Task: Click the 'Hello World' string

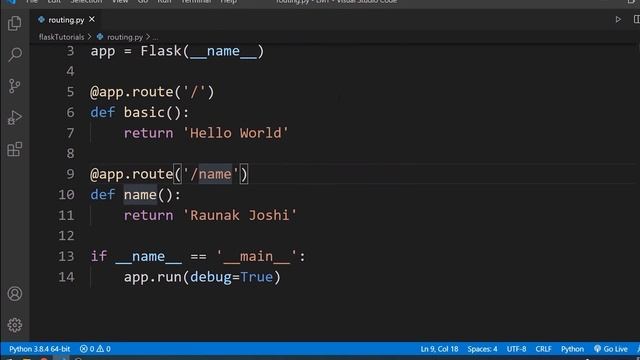Action: (x=236, y=133)
